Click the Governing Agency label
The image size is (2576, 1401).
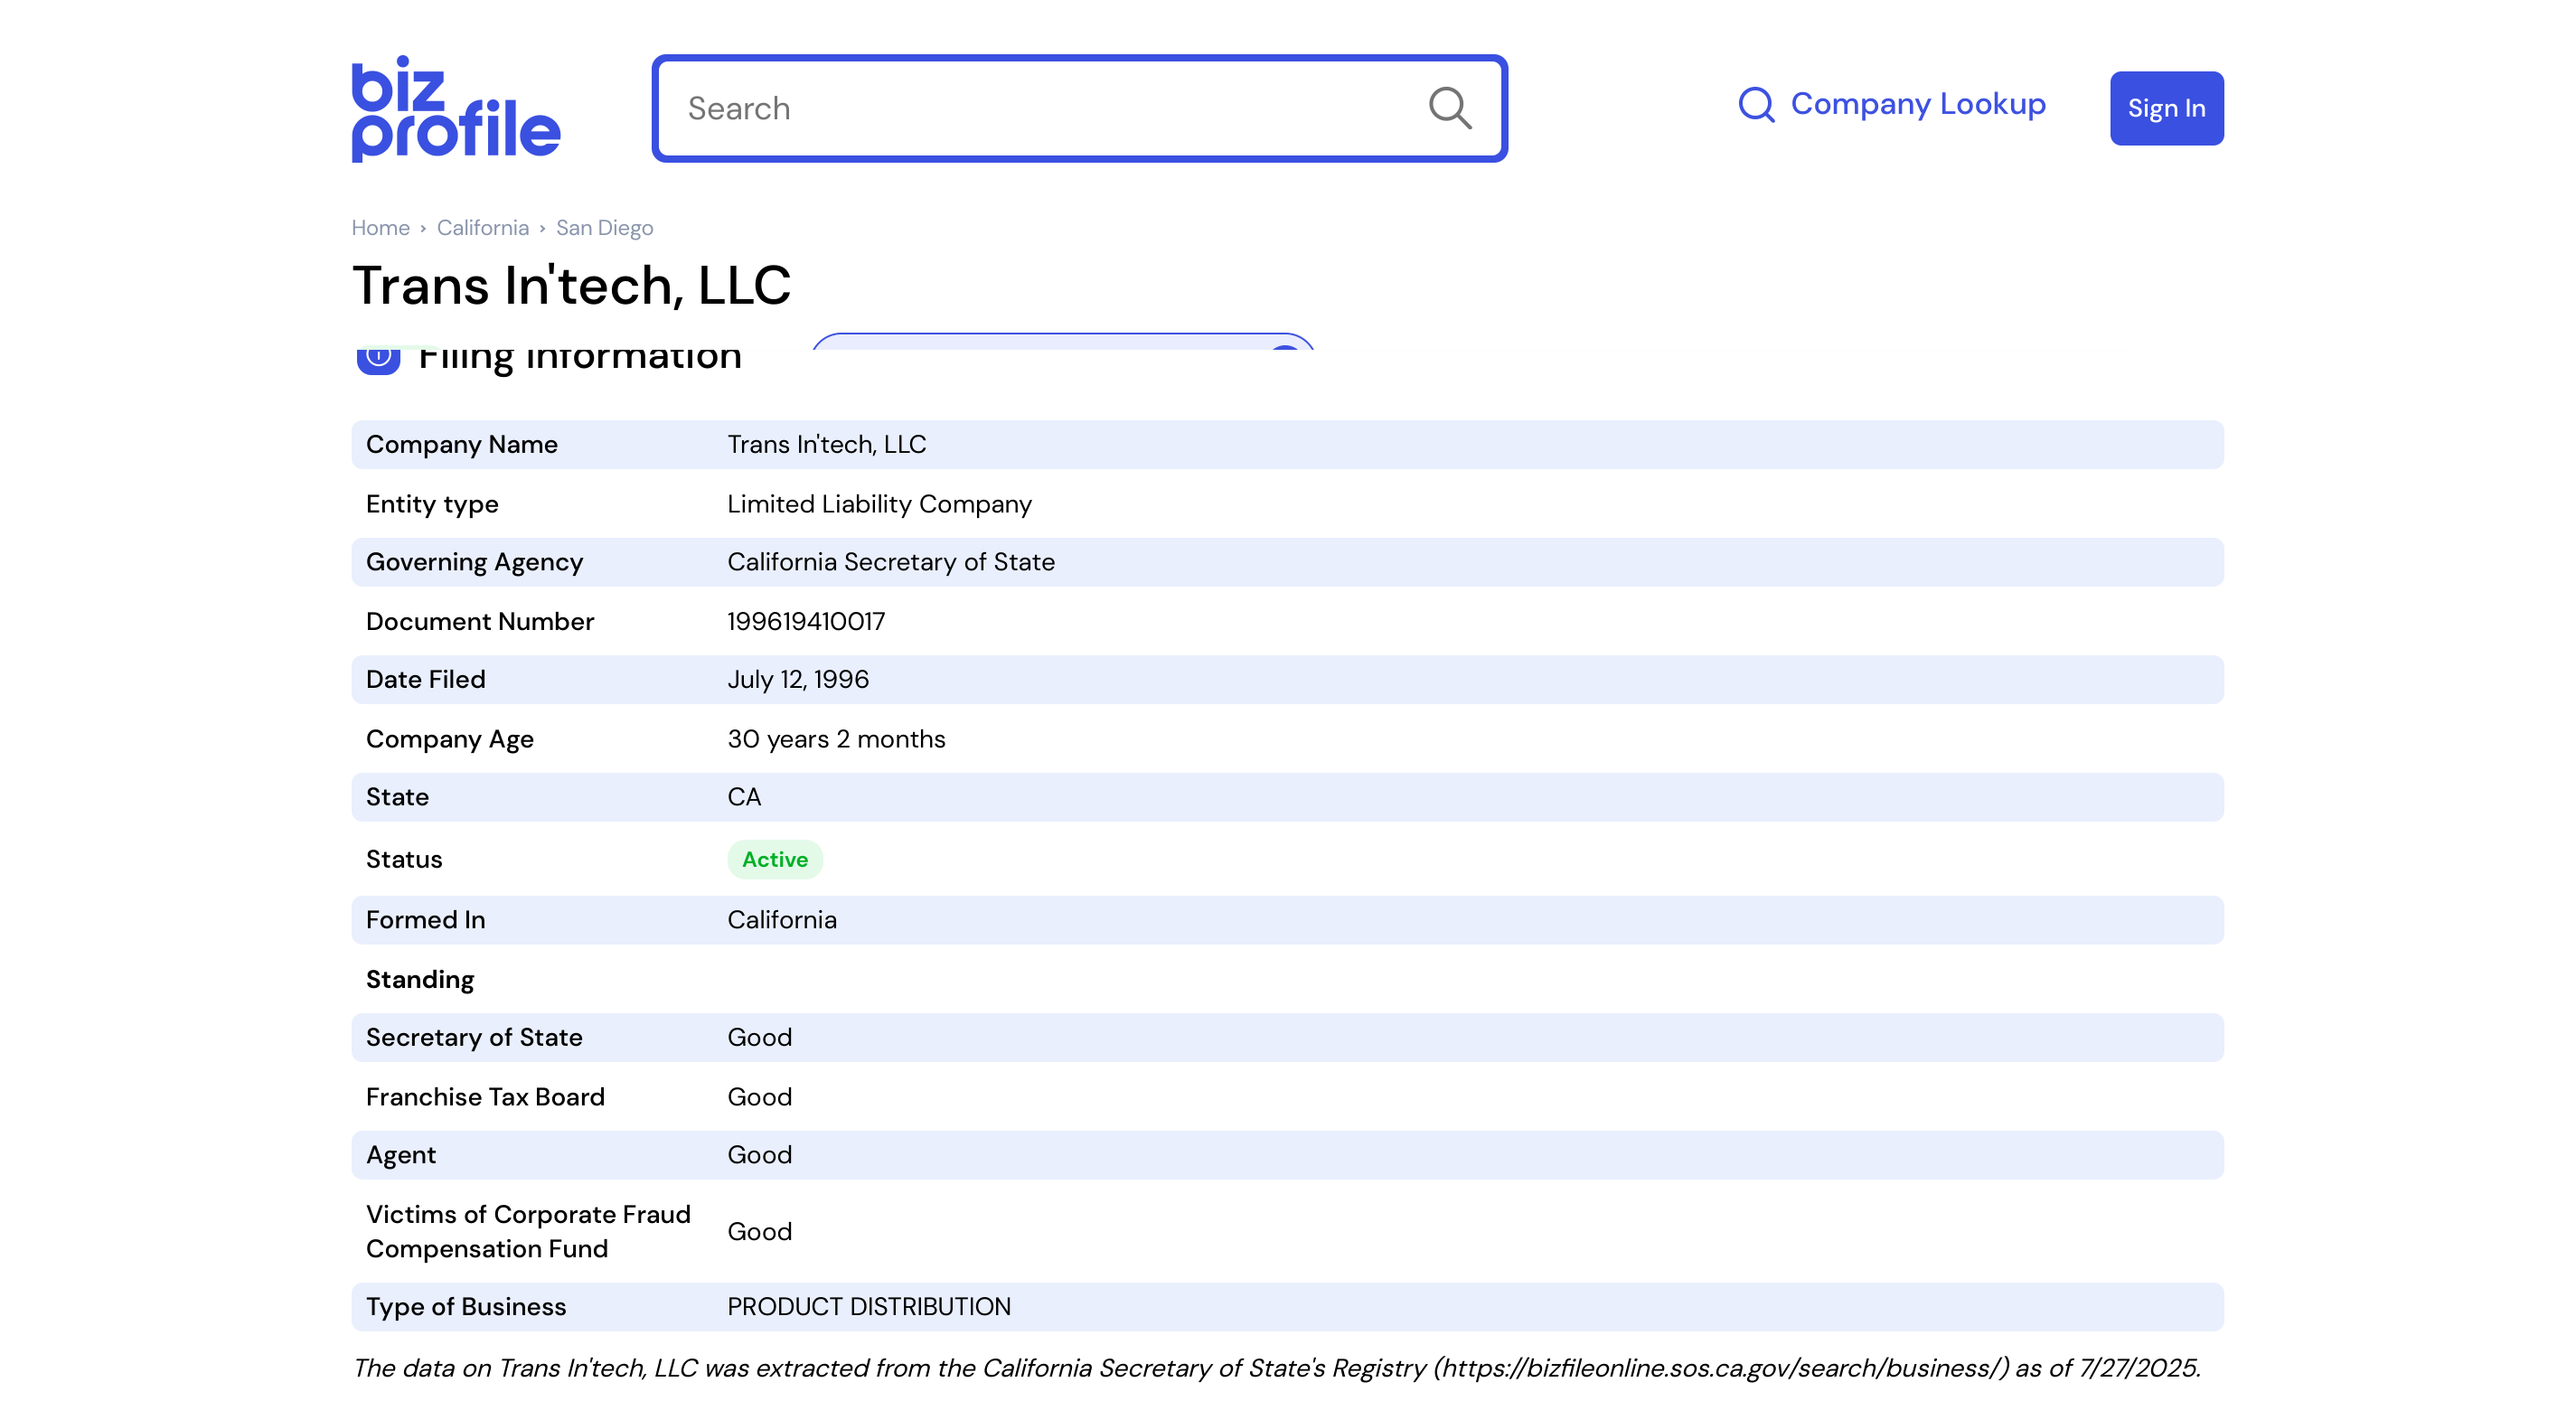pyautogui.click(x=474, y=562)
